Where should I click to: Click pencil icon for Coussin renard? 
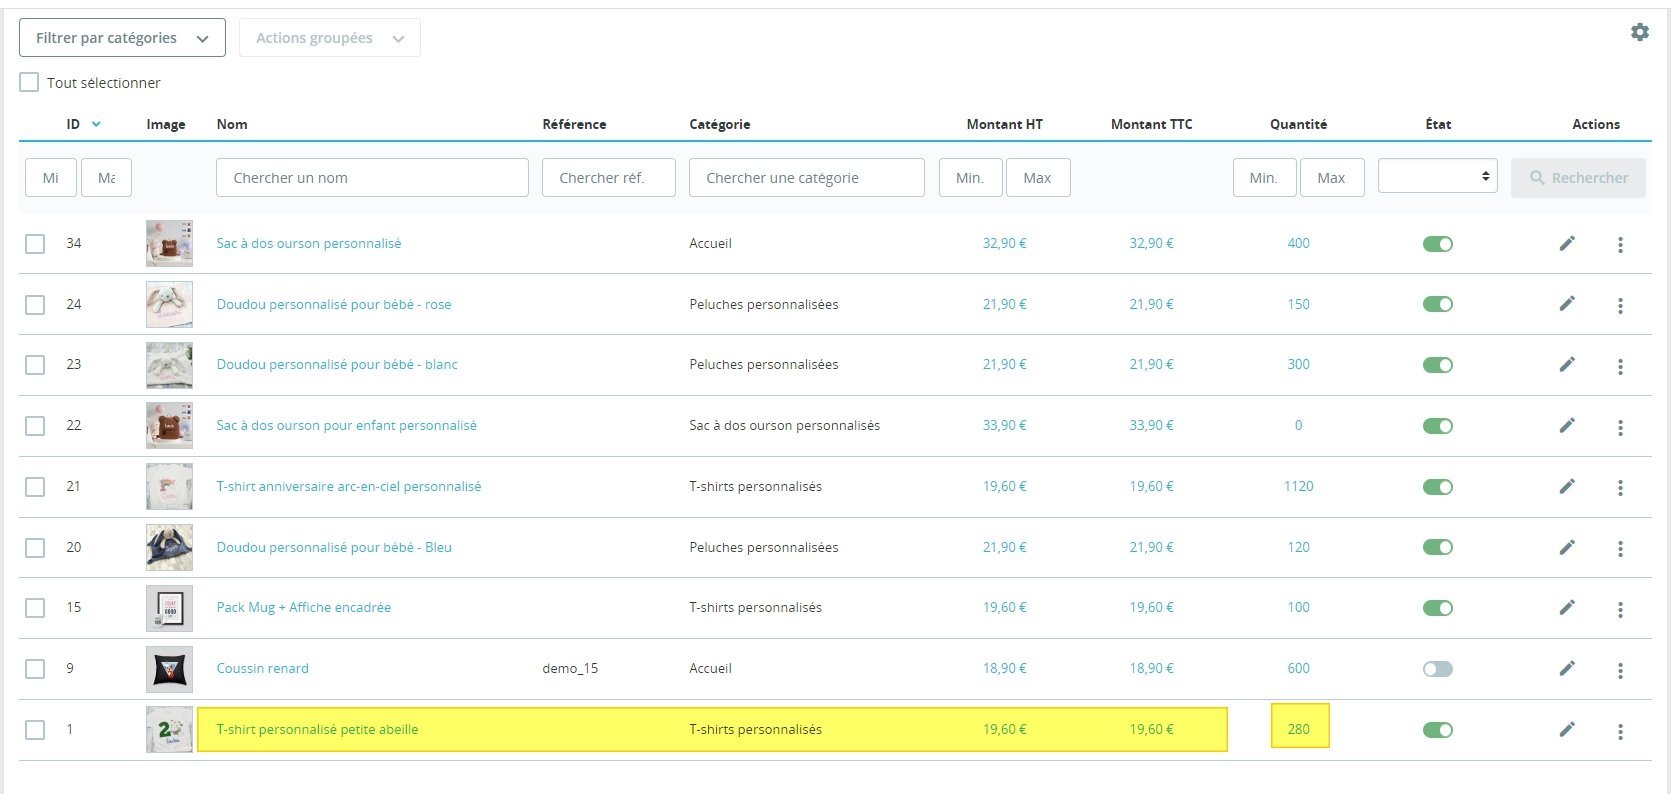pos(1567,668)
